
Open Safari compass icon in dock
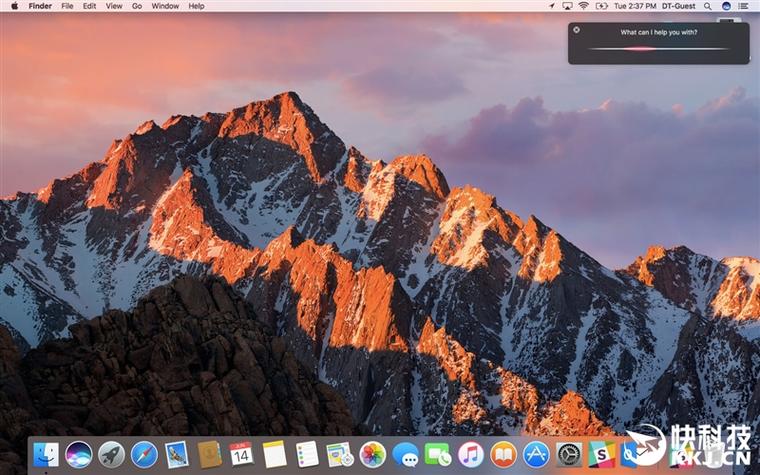tap(144, 455)
